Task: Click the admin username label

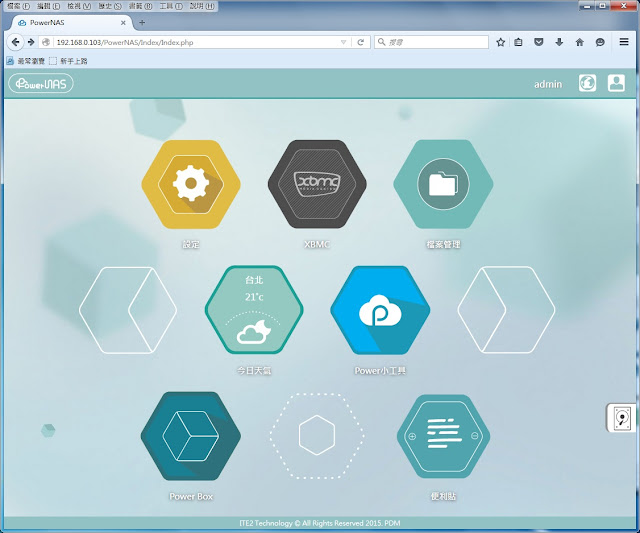Action: (548, 84)
